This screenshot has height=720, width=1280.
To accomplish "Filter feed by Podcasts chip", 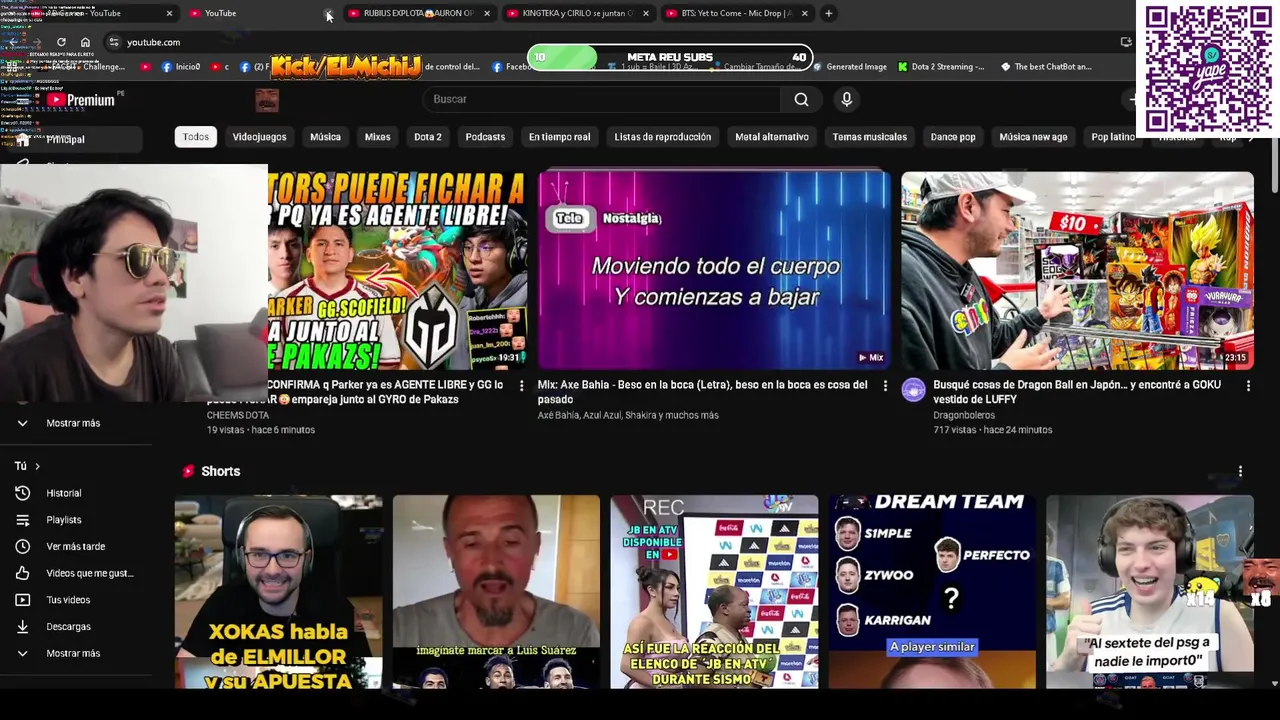I will [485, 137].
